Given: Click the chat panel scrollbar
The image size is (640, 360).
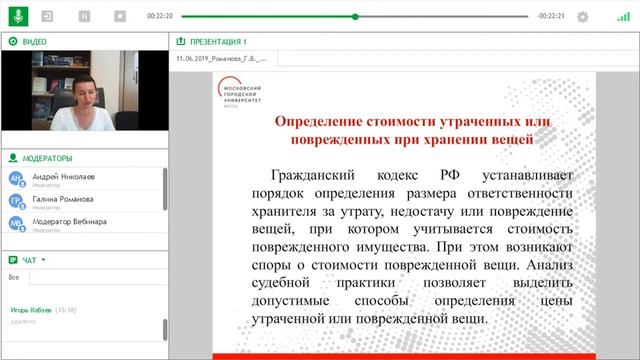Looking at the screenshot, I should click(x=165, y=330).
